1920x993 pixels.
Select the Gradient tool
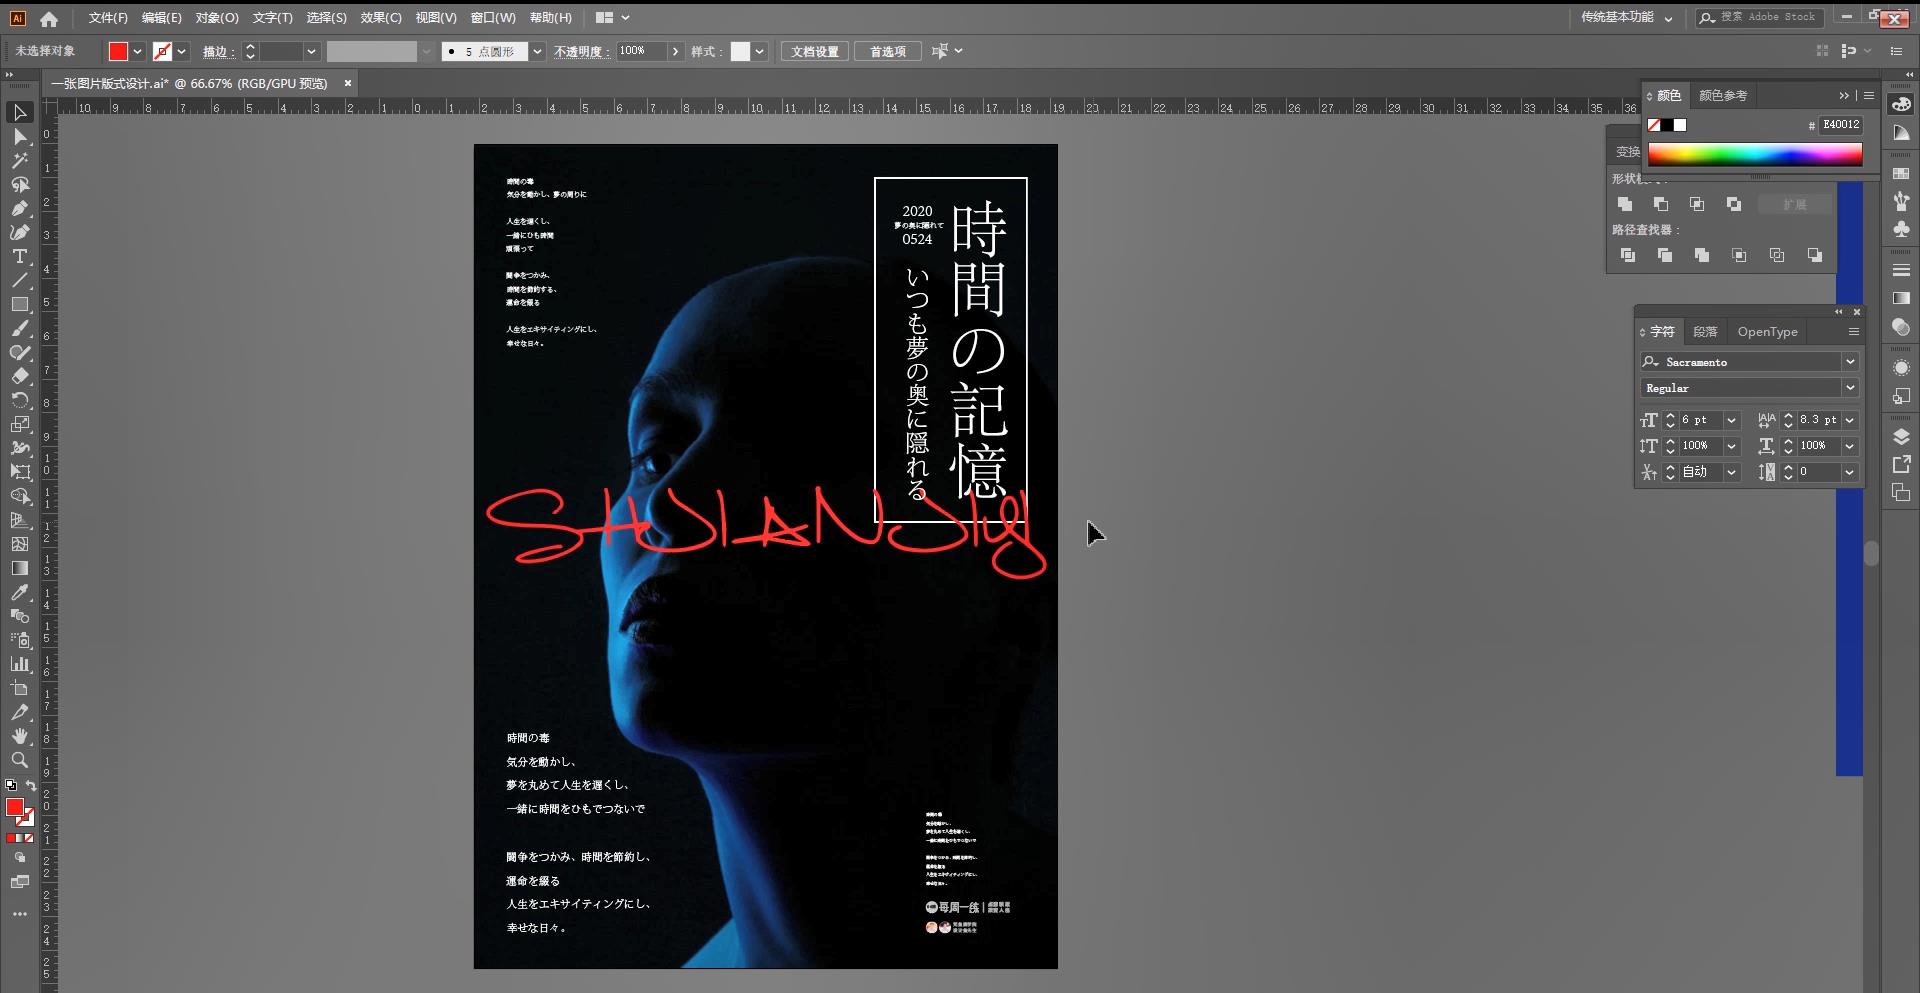[x=20, y=568]
